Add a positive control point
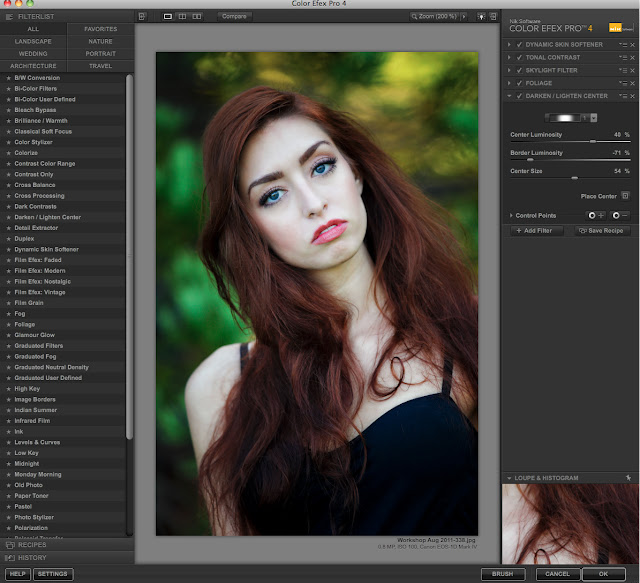 [596, 215]
